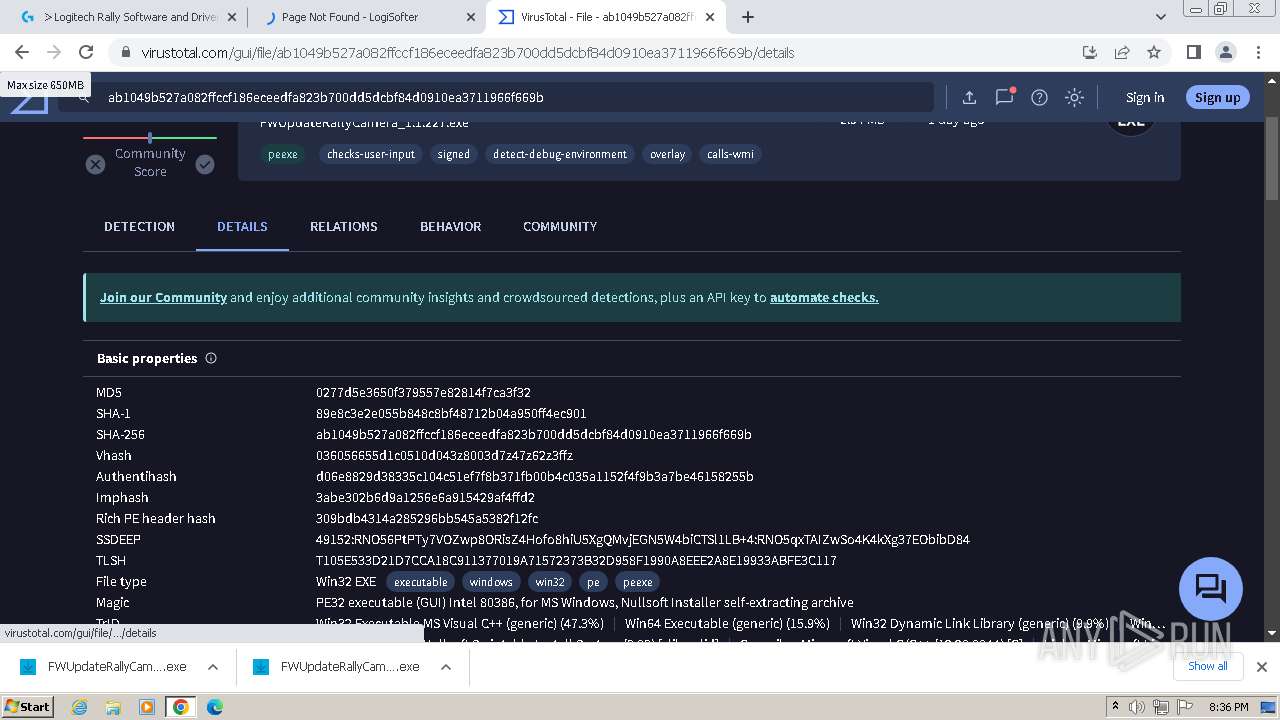Select the Imphash value
1280x720 pixels.
[425, 497]
